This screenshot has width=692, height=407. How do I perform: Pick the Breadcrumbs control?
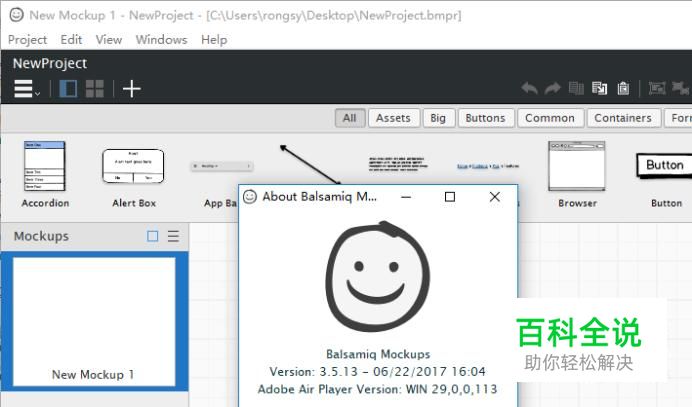click(488, 166)
